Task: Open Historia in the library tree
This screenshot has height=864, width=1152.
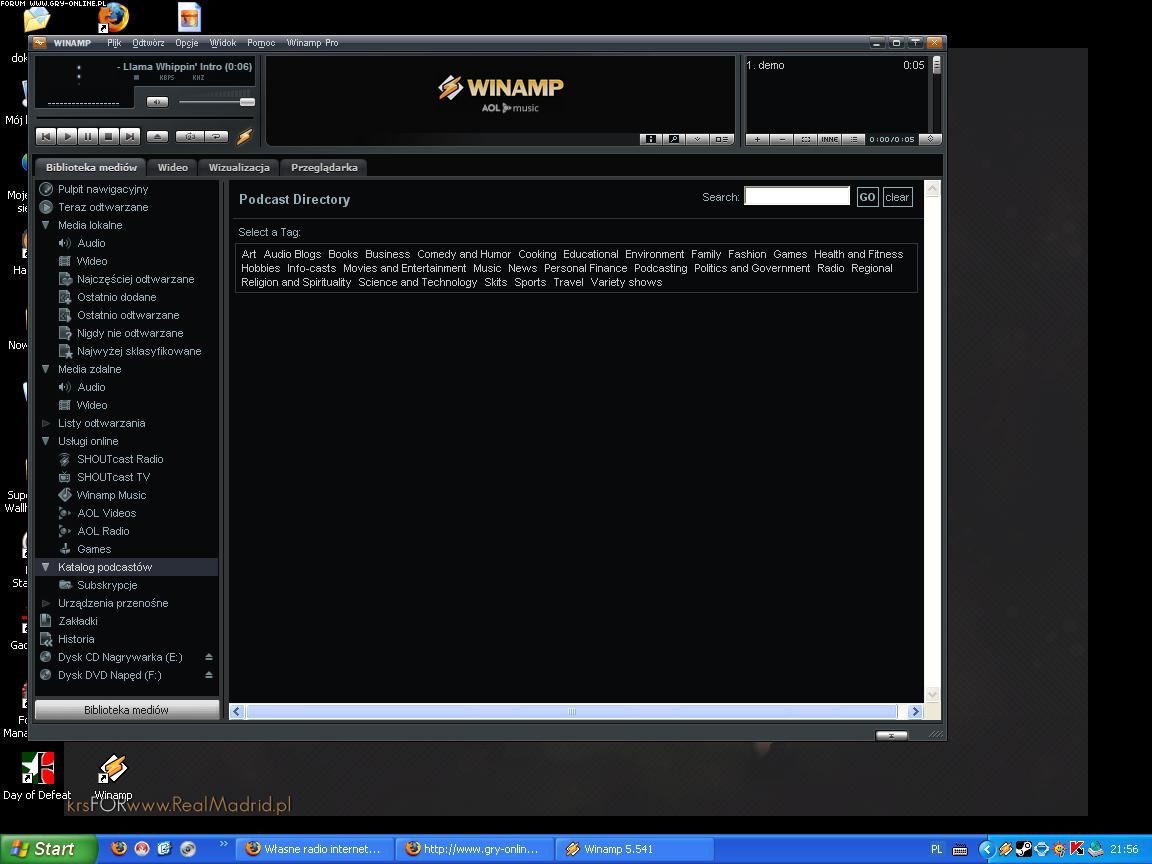Action: click(76, 639)
